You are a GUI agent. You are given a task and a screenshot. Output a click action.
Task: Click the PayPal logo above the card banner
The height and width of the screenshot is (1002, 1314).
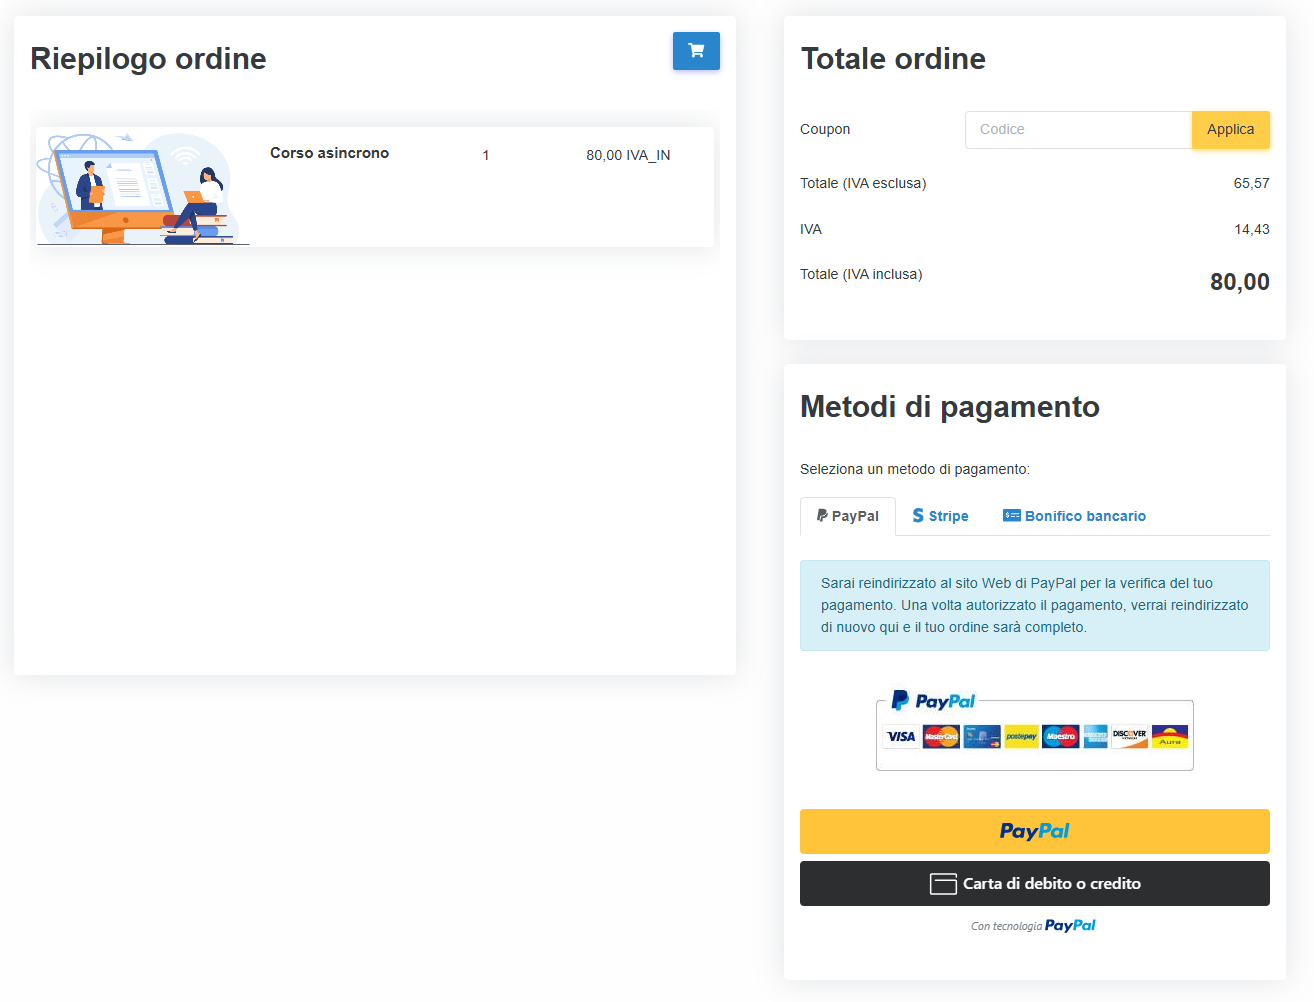click(x=933, y=701)
